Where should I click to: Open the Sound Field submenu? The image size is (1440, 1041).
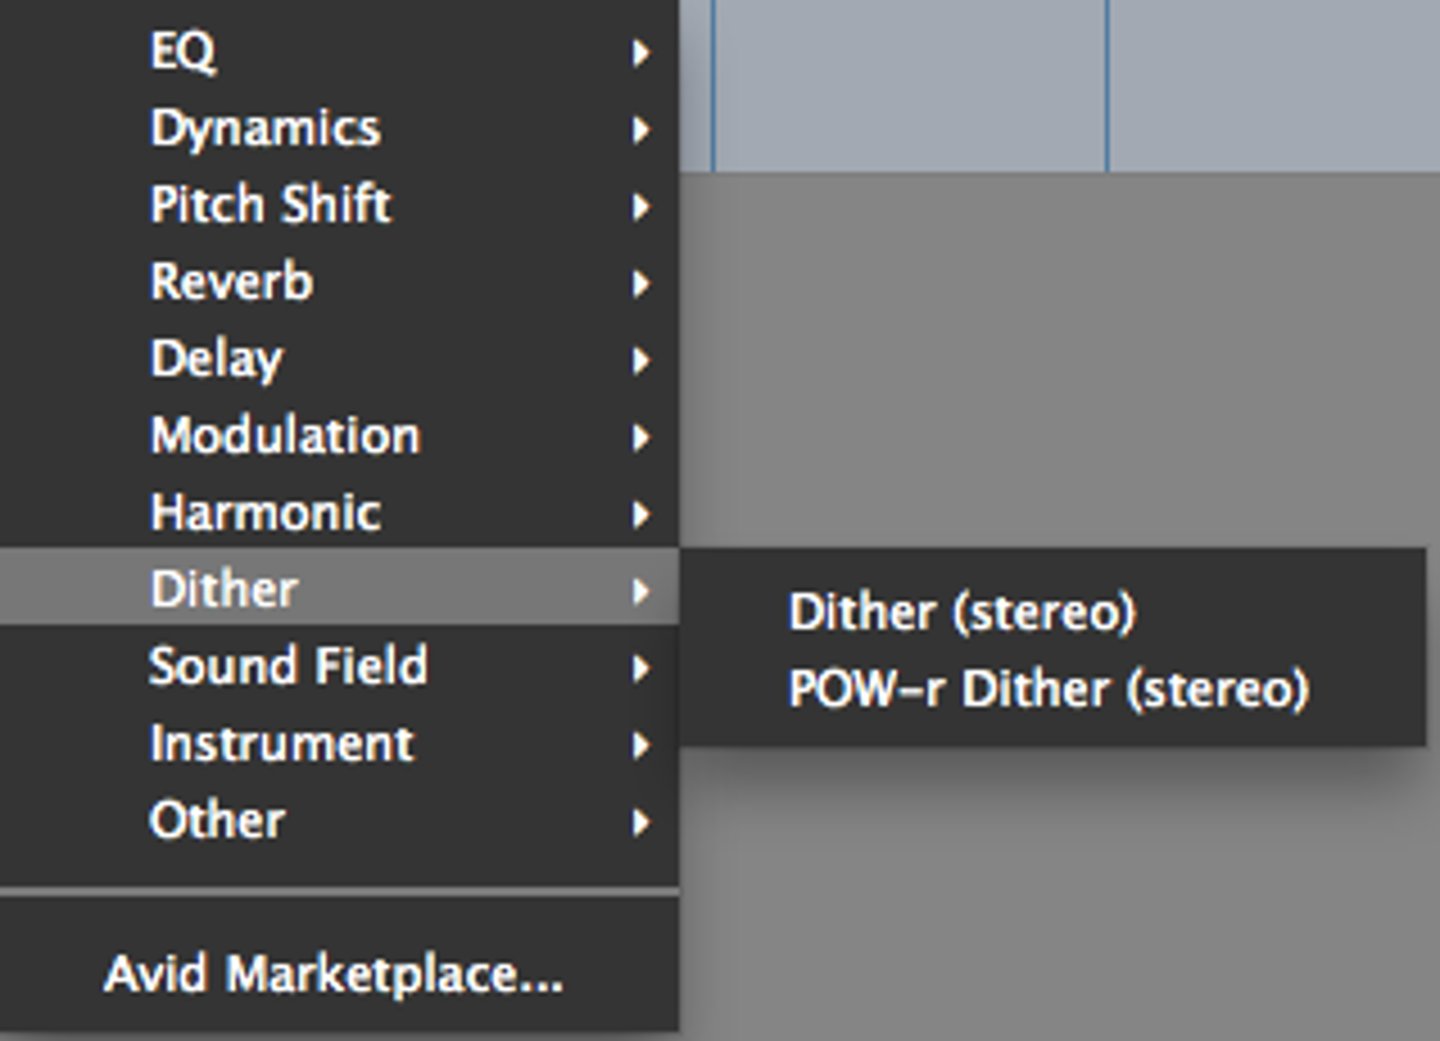[288, 666]
